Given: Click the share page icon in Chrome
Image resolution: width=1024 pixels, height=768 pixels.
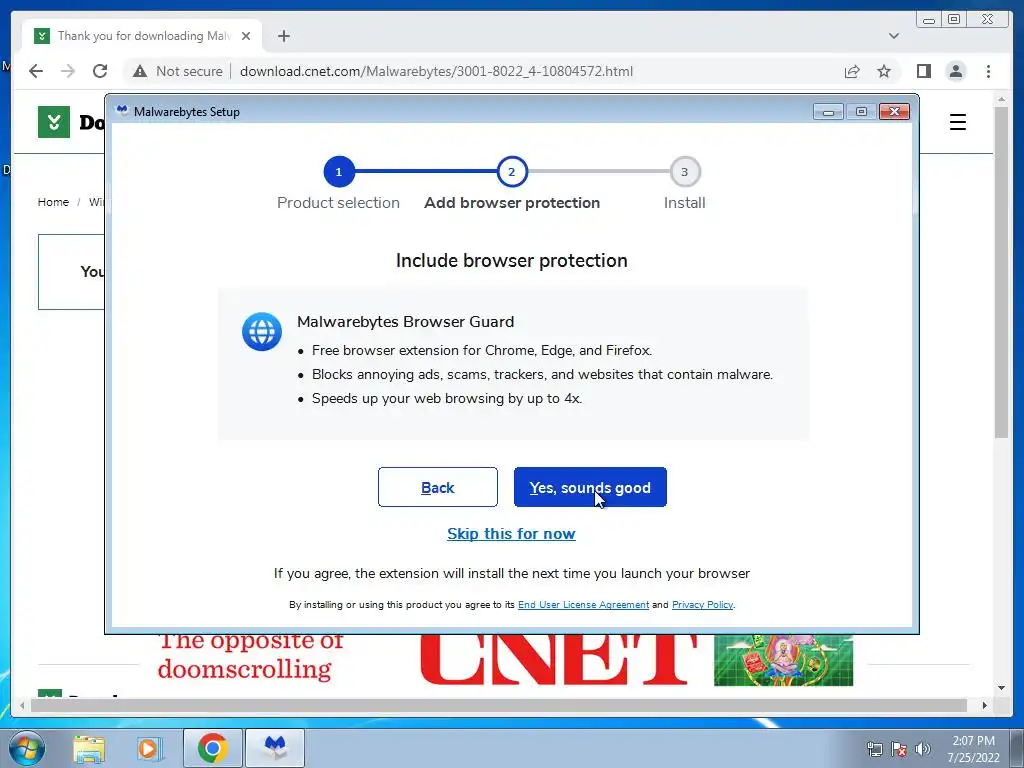Looking at the screenshot, I should tap(852, 71).
